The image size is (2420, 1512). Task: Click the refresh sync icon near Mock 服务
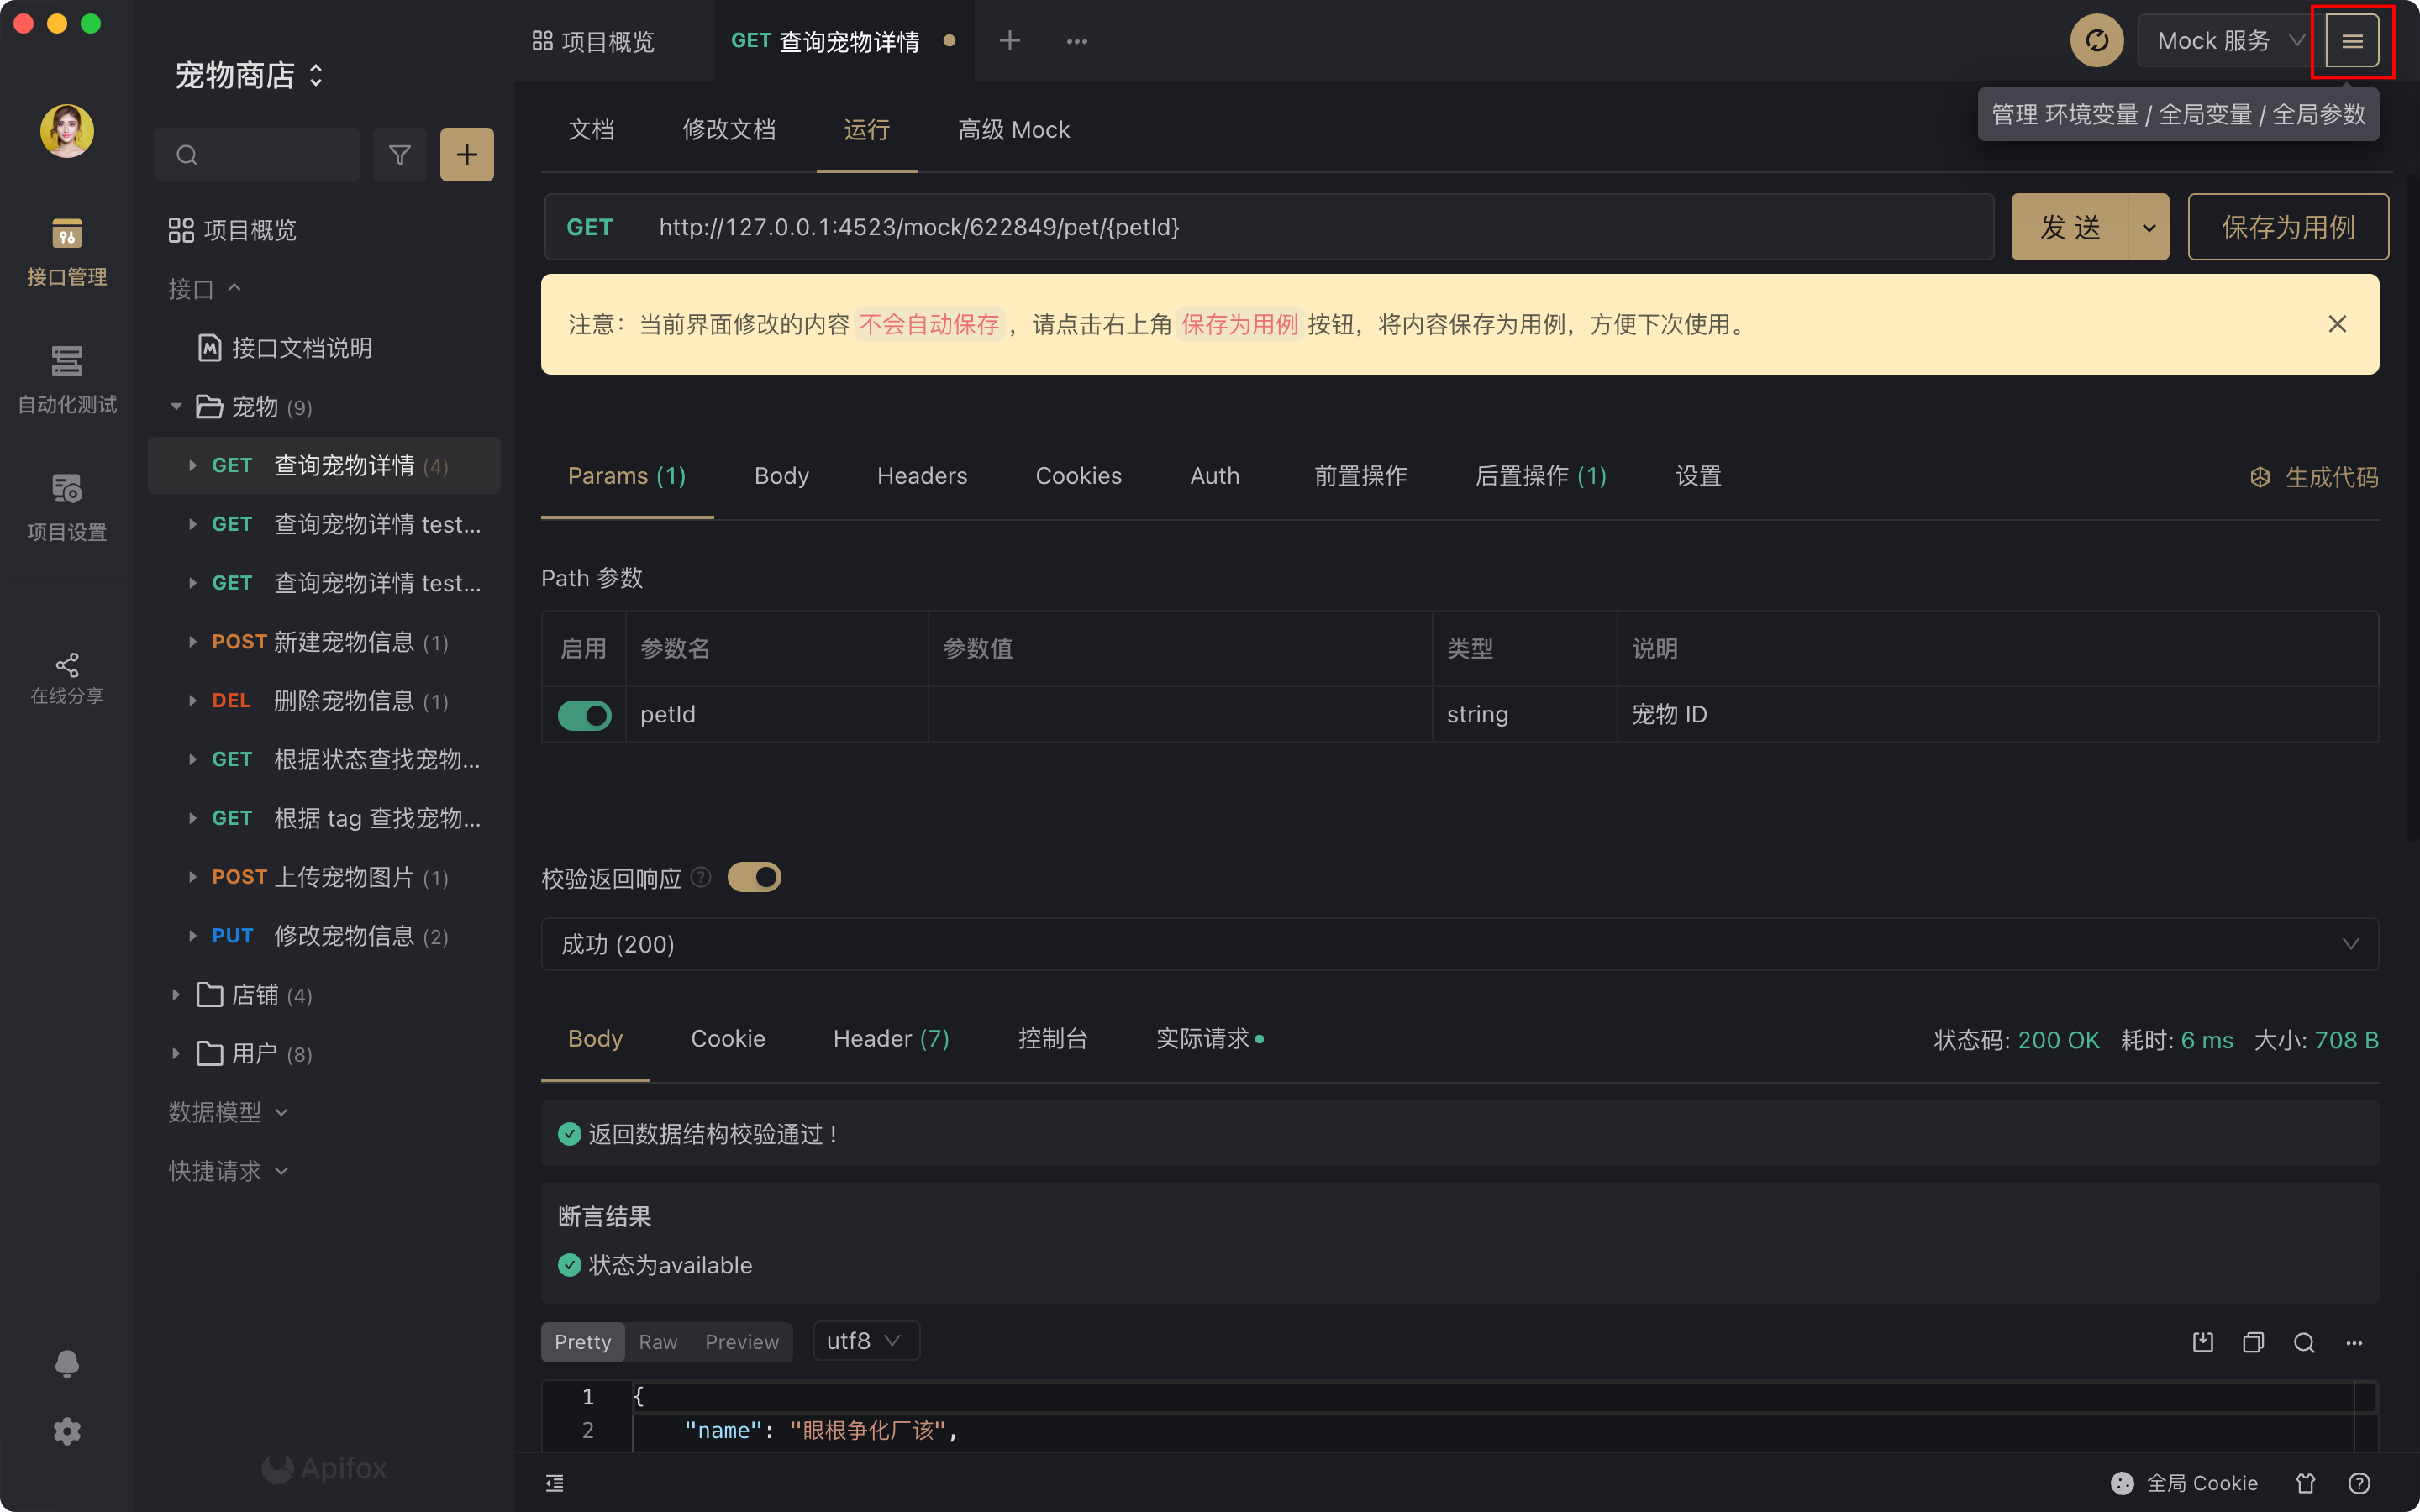click(2096, 41)
